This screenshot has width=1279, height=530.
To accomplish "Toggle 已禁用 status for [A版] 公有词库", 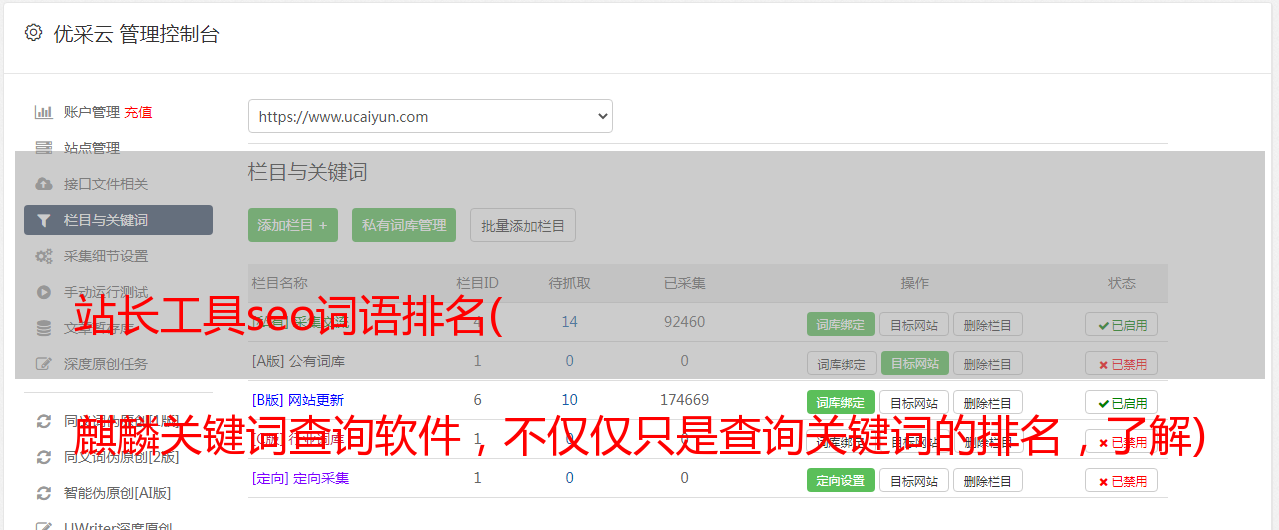I will point(1121,363).
